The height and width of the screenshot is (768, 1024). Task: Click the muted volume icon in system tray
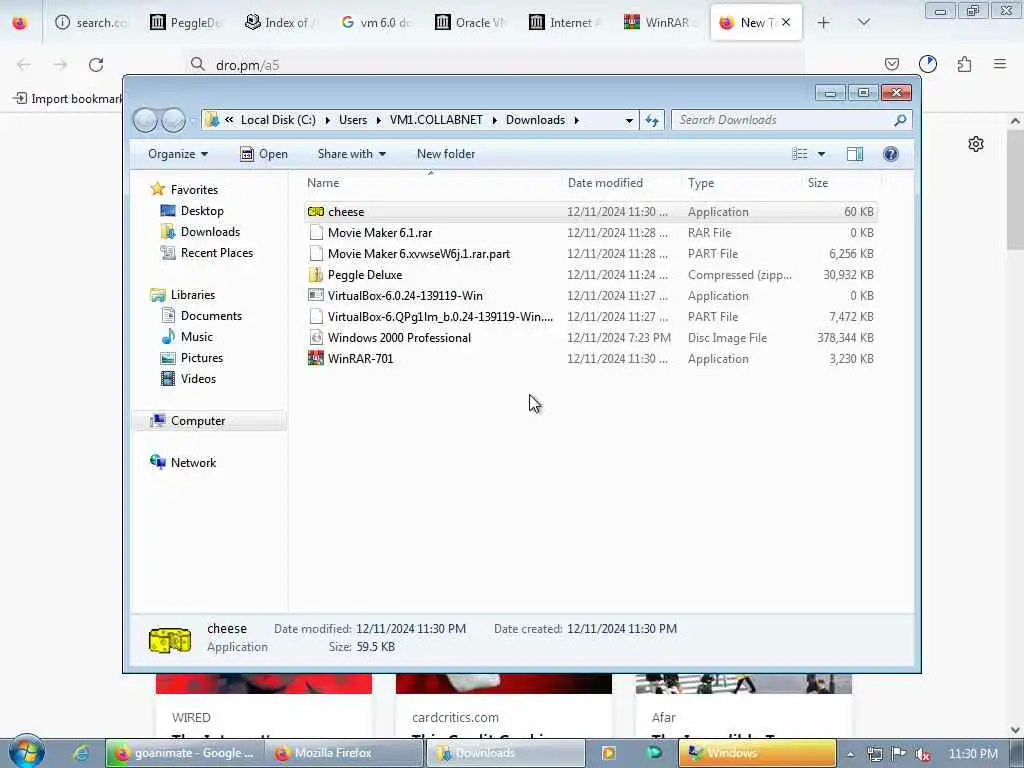pyautogui.click(x=923, y=754)
